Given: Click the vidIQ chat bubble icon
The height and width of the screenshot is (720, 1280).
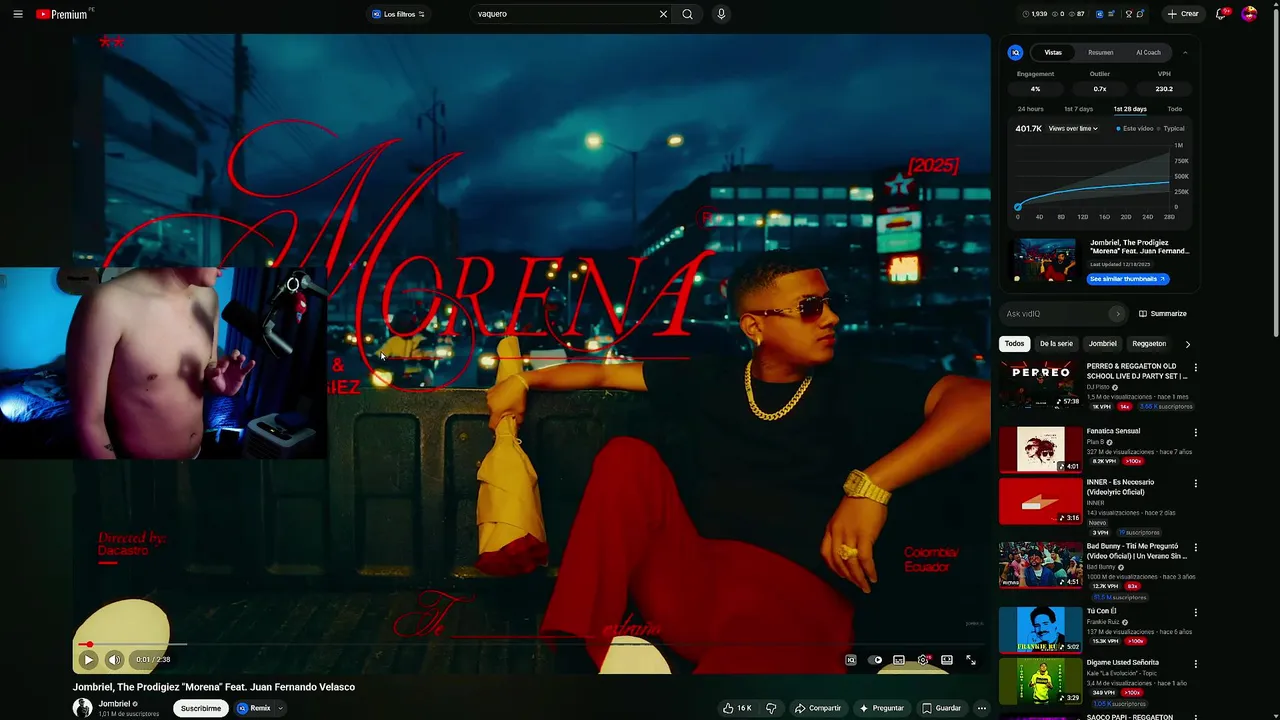Looking at the screenshot, I should [1140, 14].
